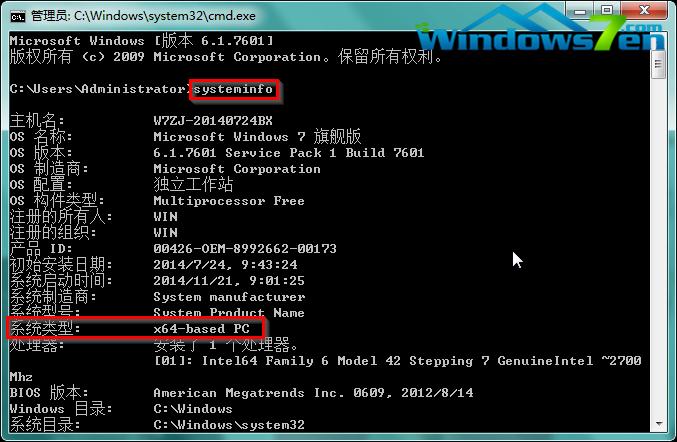The image size is (677, 442).
Task: Click boot time '2014/11/21, 9:01:25'
Action: (229, 281)
